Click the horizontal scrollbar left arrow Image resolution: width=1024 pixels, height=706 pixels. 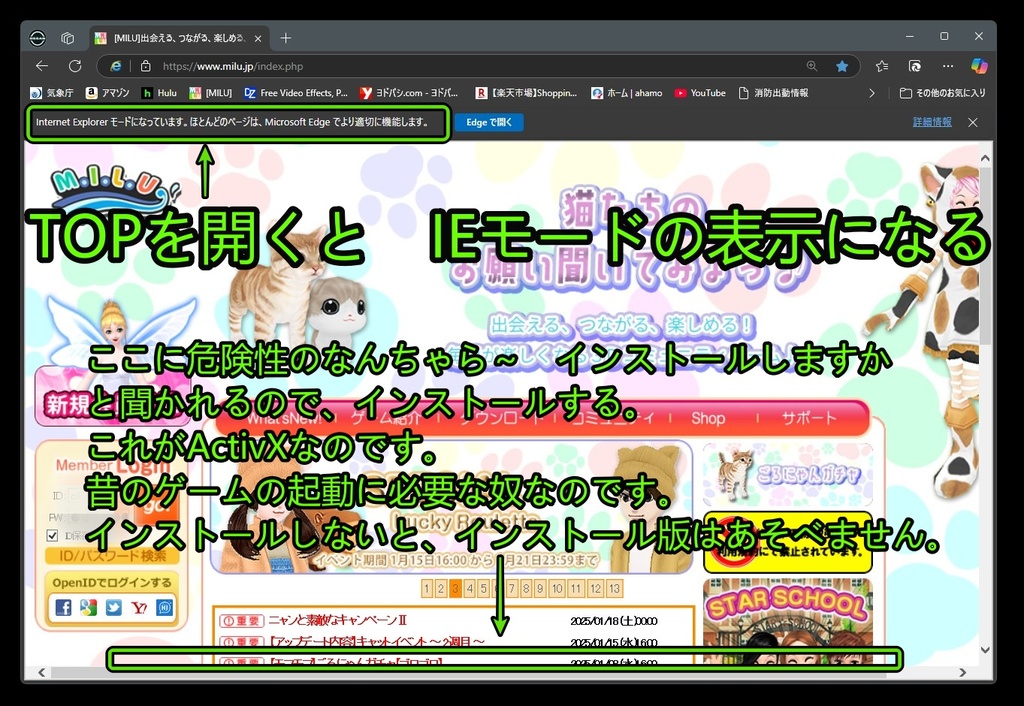click(42, 672)
